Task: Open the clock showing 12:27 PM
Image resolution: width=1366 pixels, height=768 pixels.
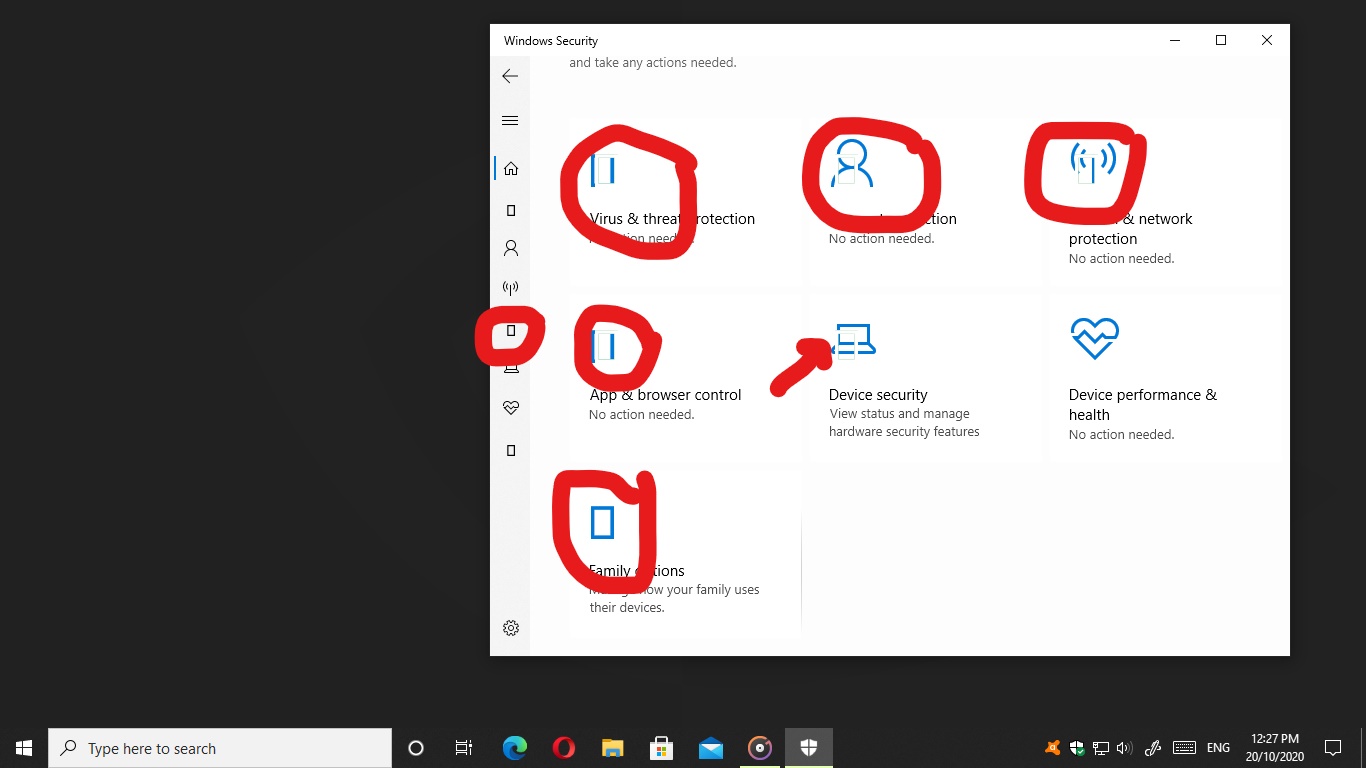Action: (x=1275, y=748)
